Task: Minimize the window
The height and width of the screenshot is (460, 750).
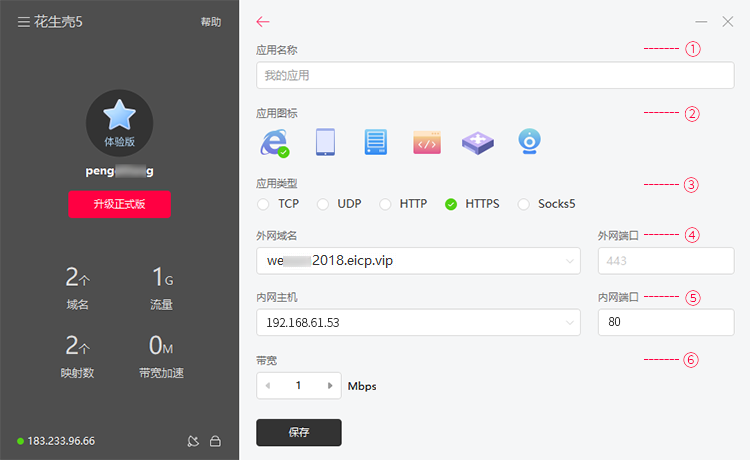Action: pos(701,22)
